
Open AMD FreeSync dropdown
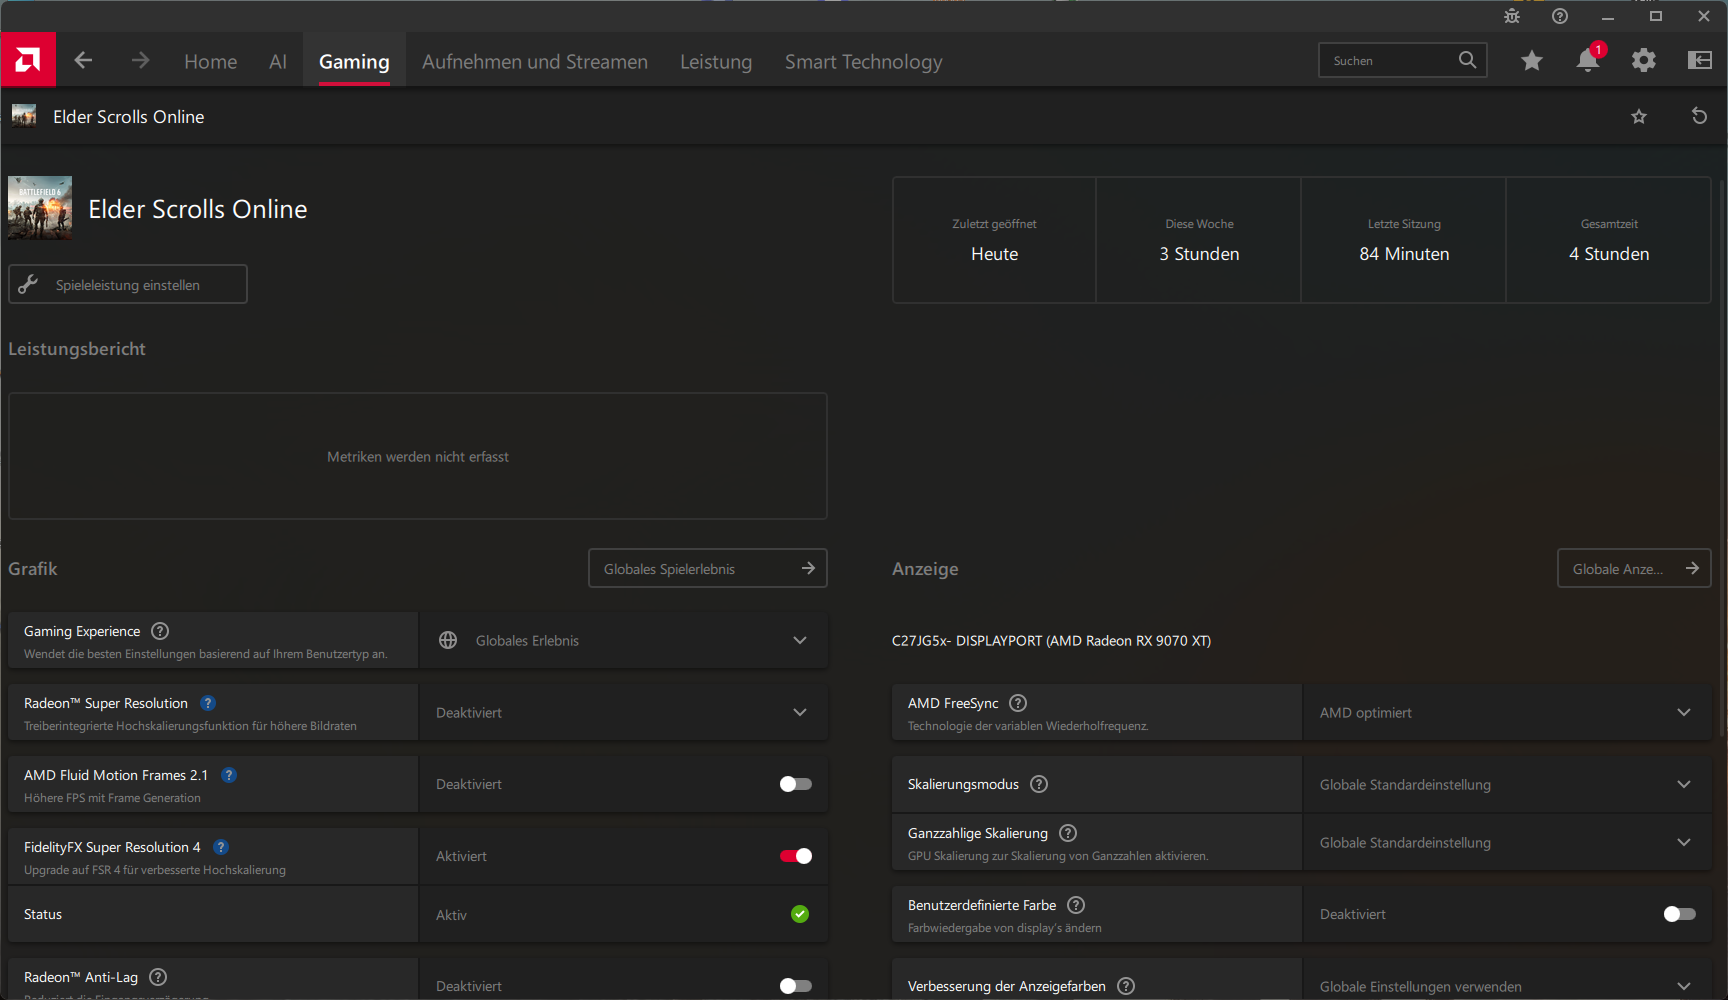pos(1507,712)
